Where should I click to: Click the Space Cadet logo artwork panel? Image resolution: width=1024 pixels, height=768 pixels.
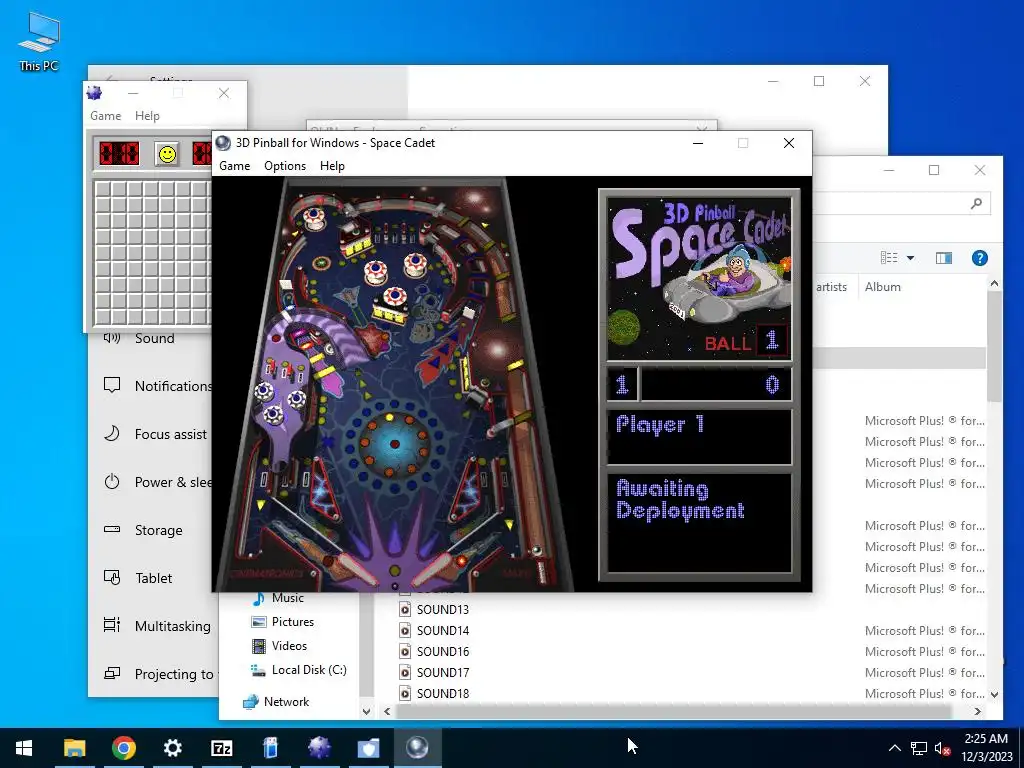(x=699, y=280)
